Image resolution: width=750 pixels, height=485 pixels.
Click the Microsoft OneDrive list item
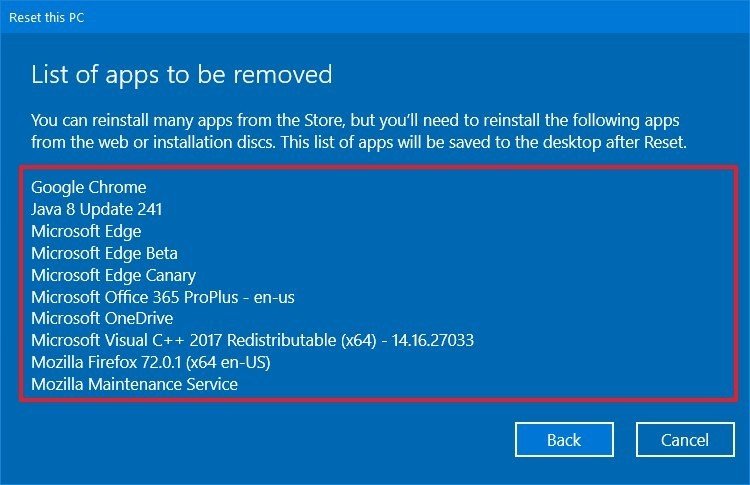pos(102,319)
